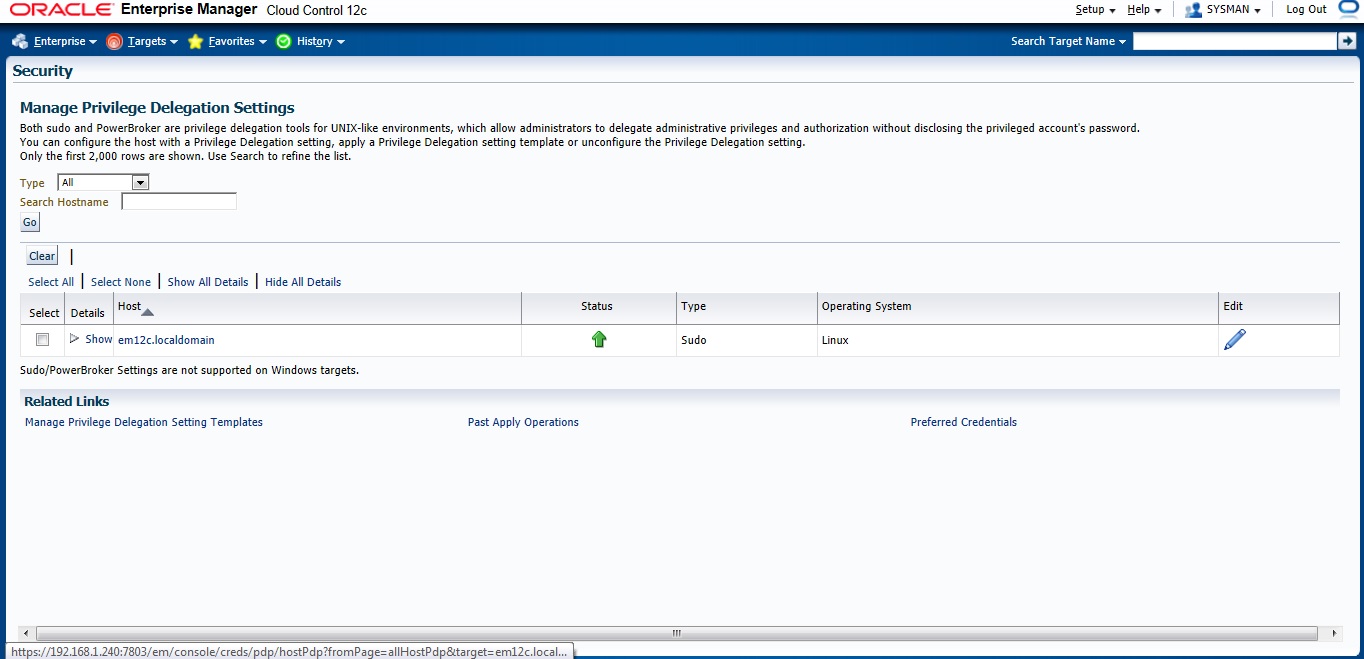This screenshot has height=659, width=1364.
Task: Click Show All Details link
Action: [208, 282]
